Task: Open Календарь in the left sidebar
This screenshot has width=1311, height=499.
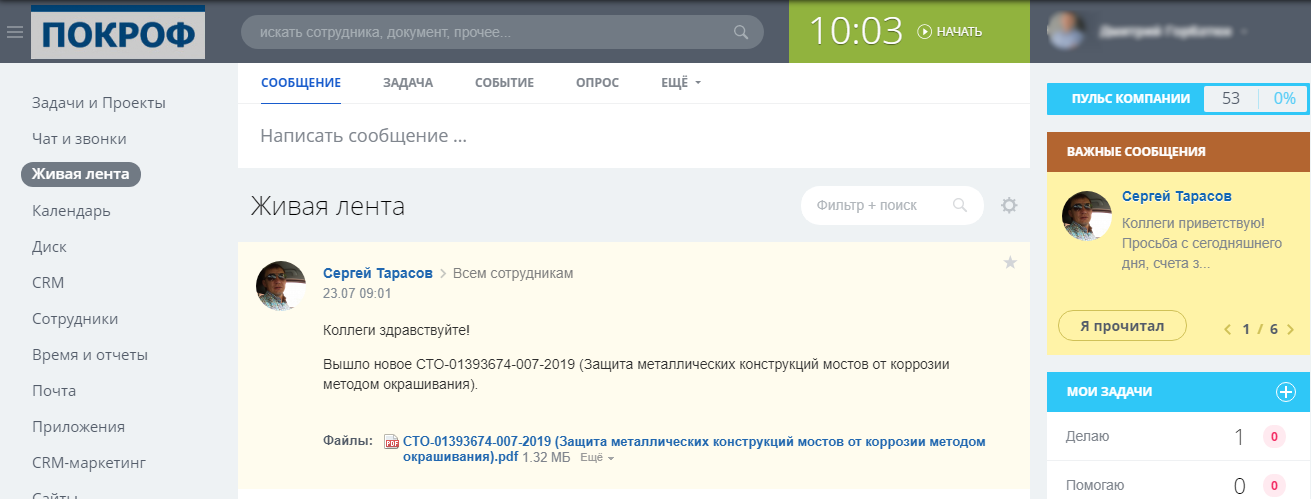Action: click(x=71, y=211)
